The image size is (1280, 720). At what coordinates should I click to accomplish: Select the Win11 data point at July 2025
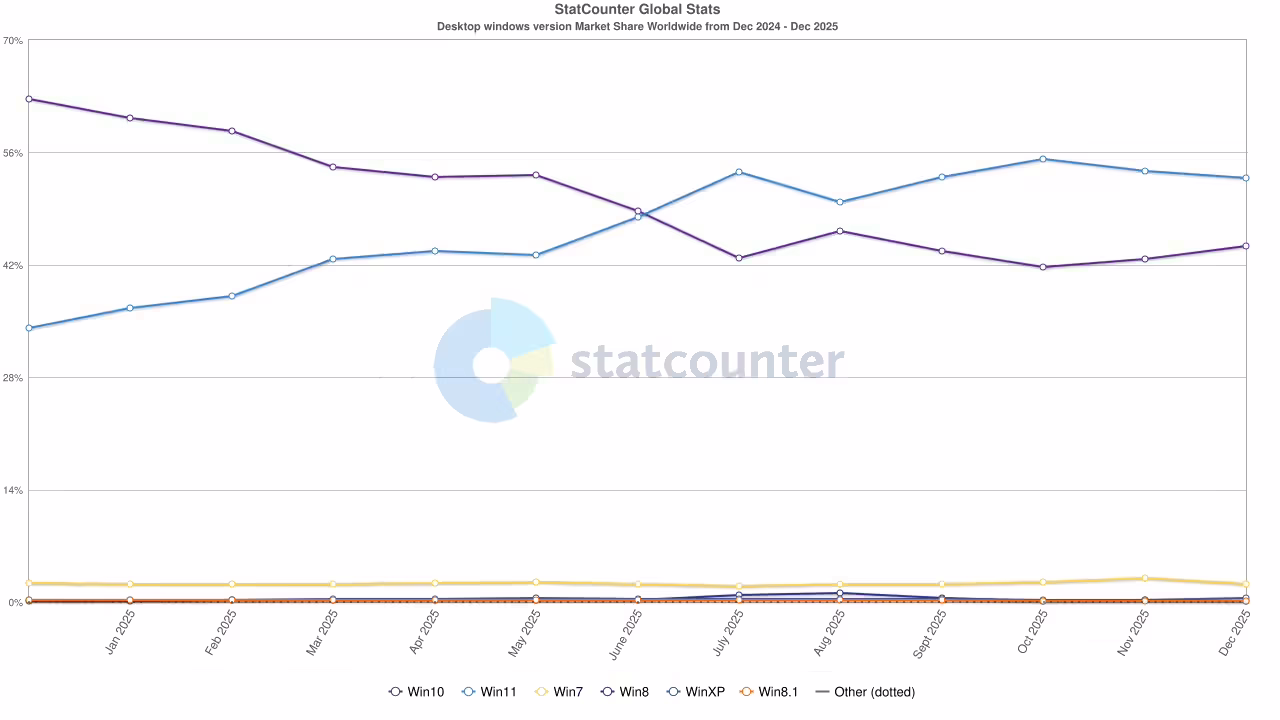pos(739,172)
